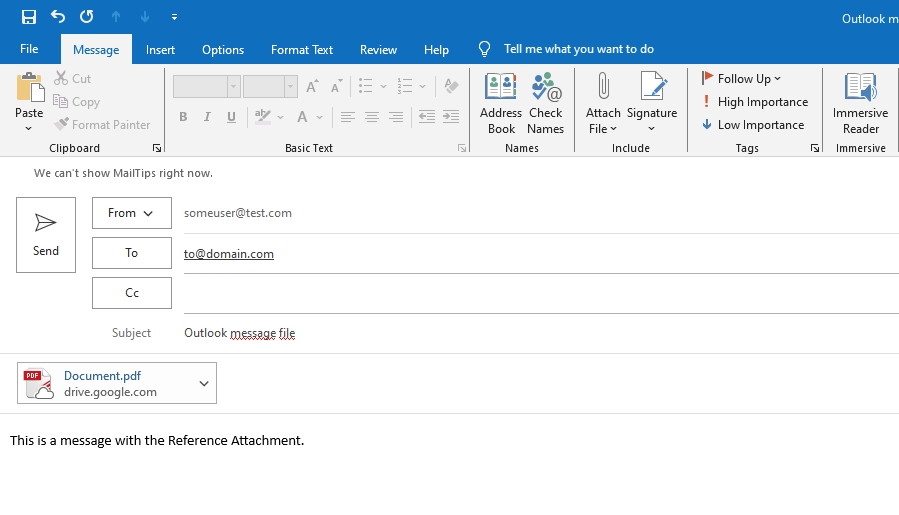899x515 pixels.
Task: Undo the last action
Action: point(58,17)
